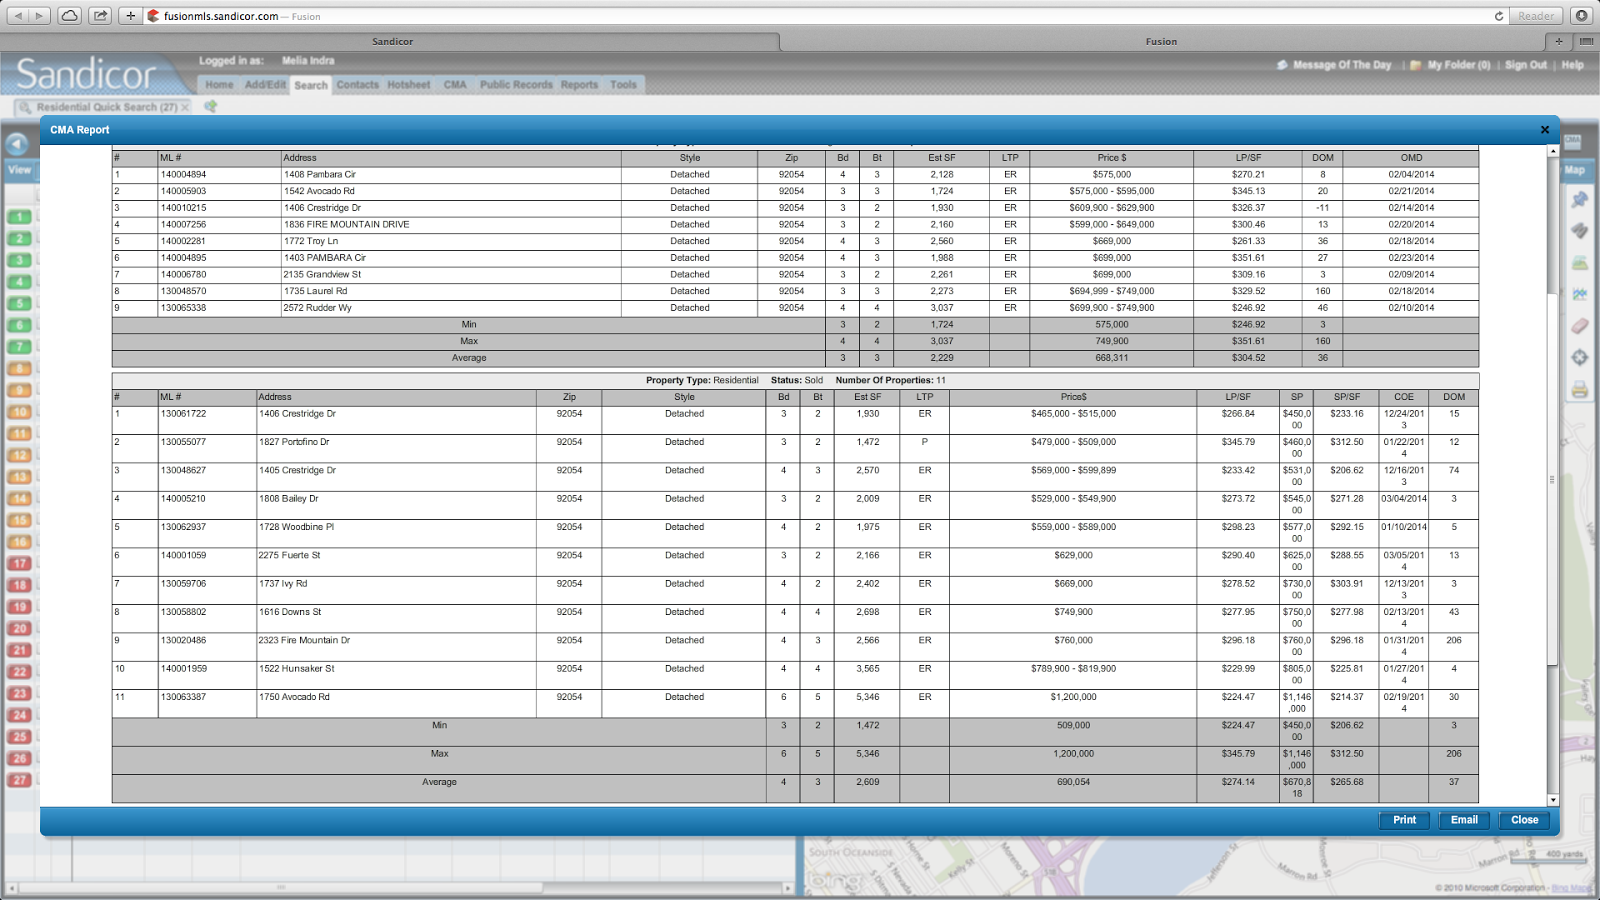This screenshot has width=1600, height=900.
Task: Click the CMA Report scrollbar up arrow
Action: pyautogui.click(x=1553, y=151)
